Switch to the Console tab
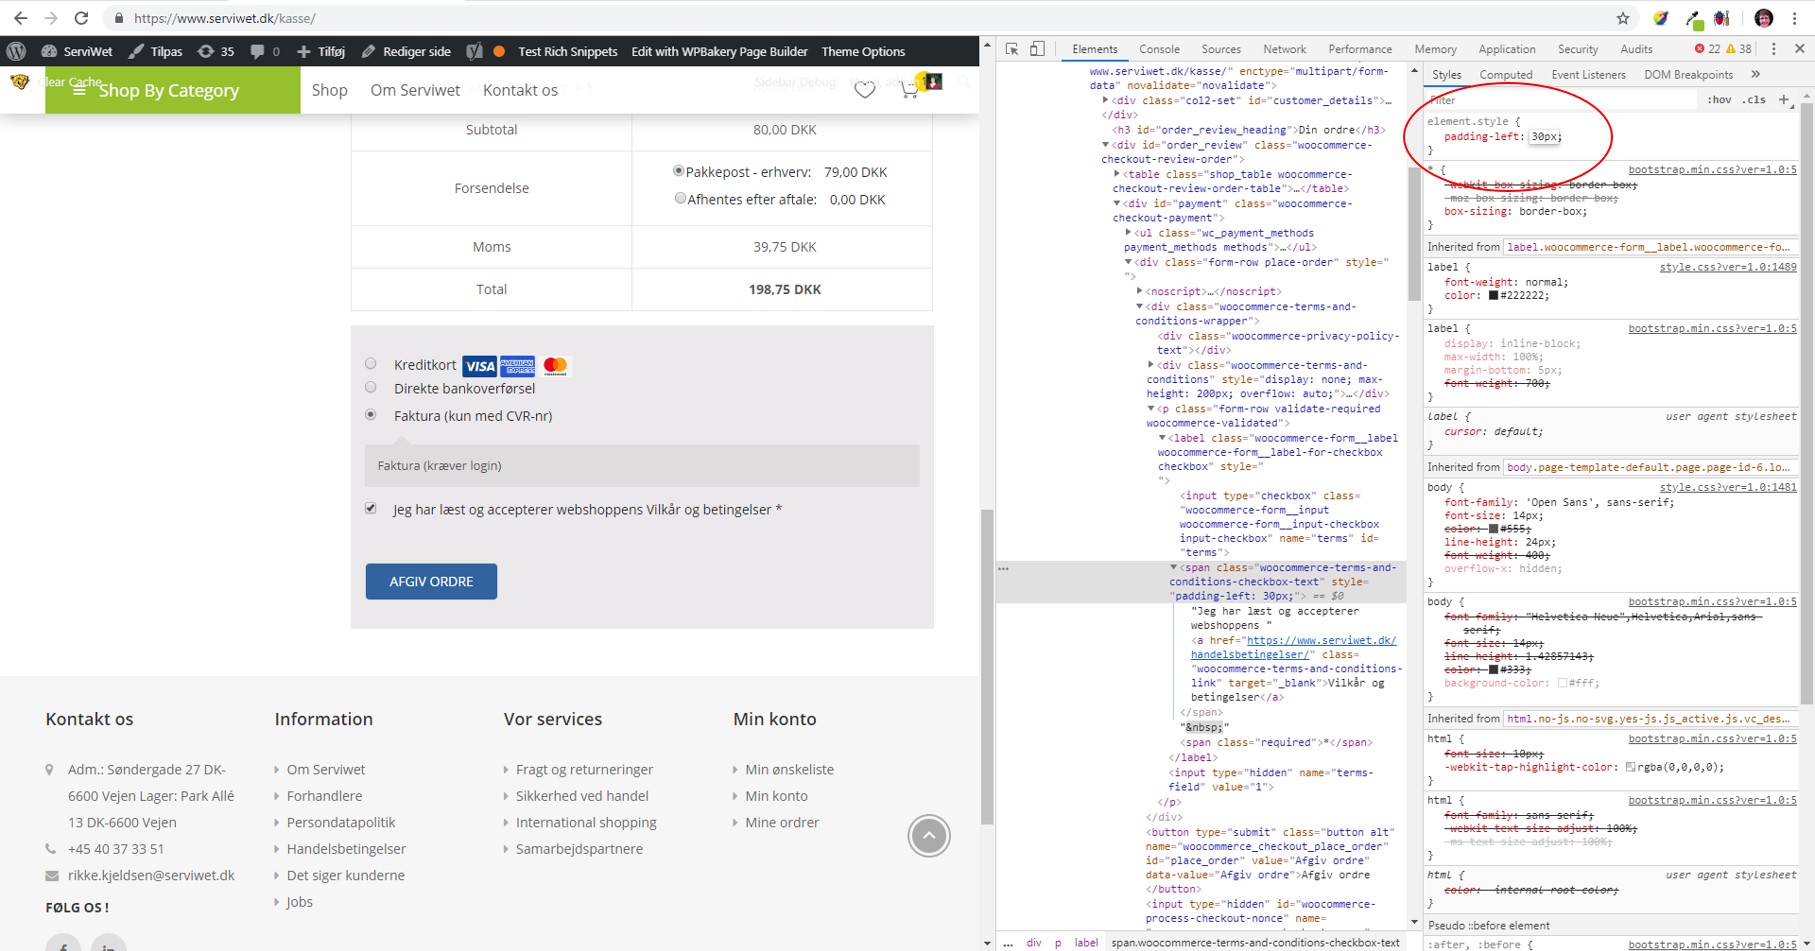 pyautogui.click(x=1159, y=49)
